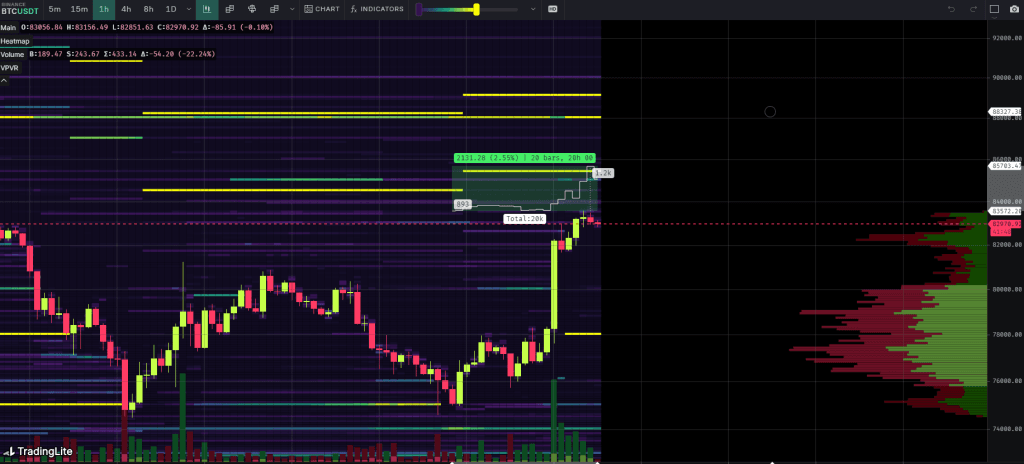The height and width of the screenshot is (464, 1024).
Task: Open the BTCUSDT symbol selector
Action: coord(20,9)
